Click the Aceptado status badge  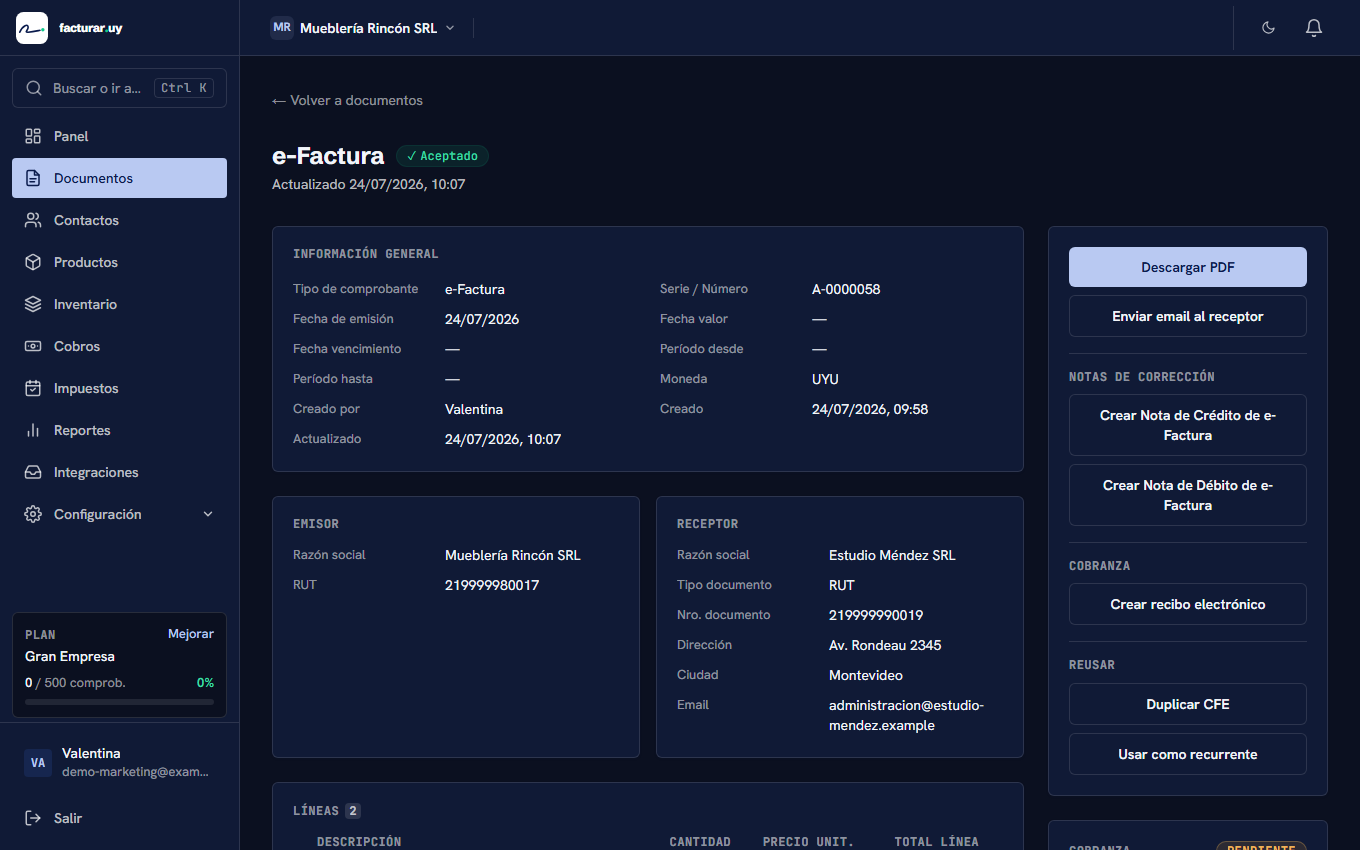tap(442, 156)
